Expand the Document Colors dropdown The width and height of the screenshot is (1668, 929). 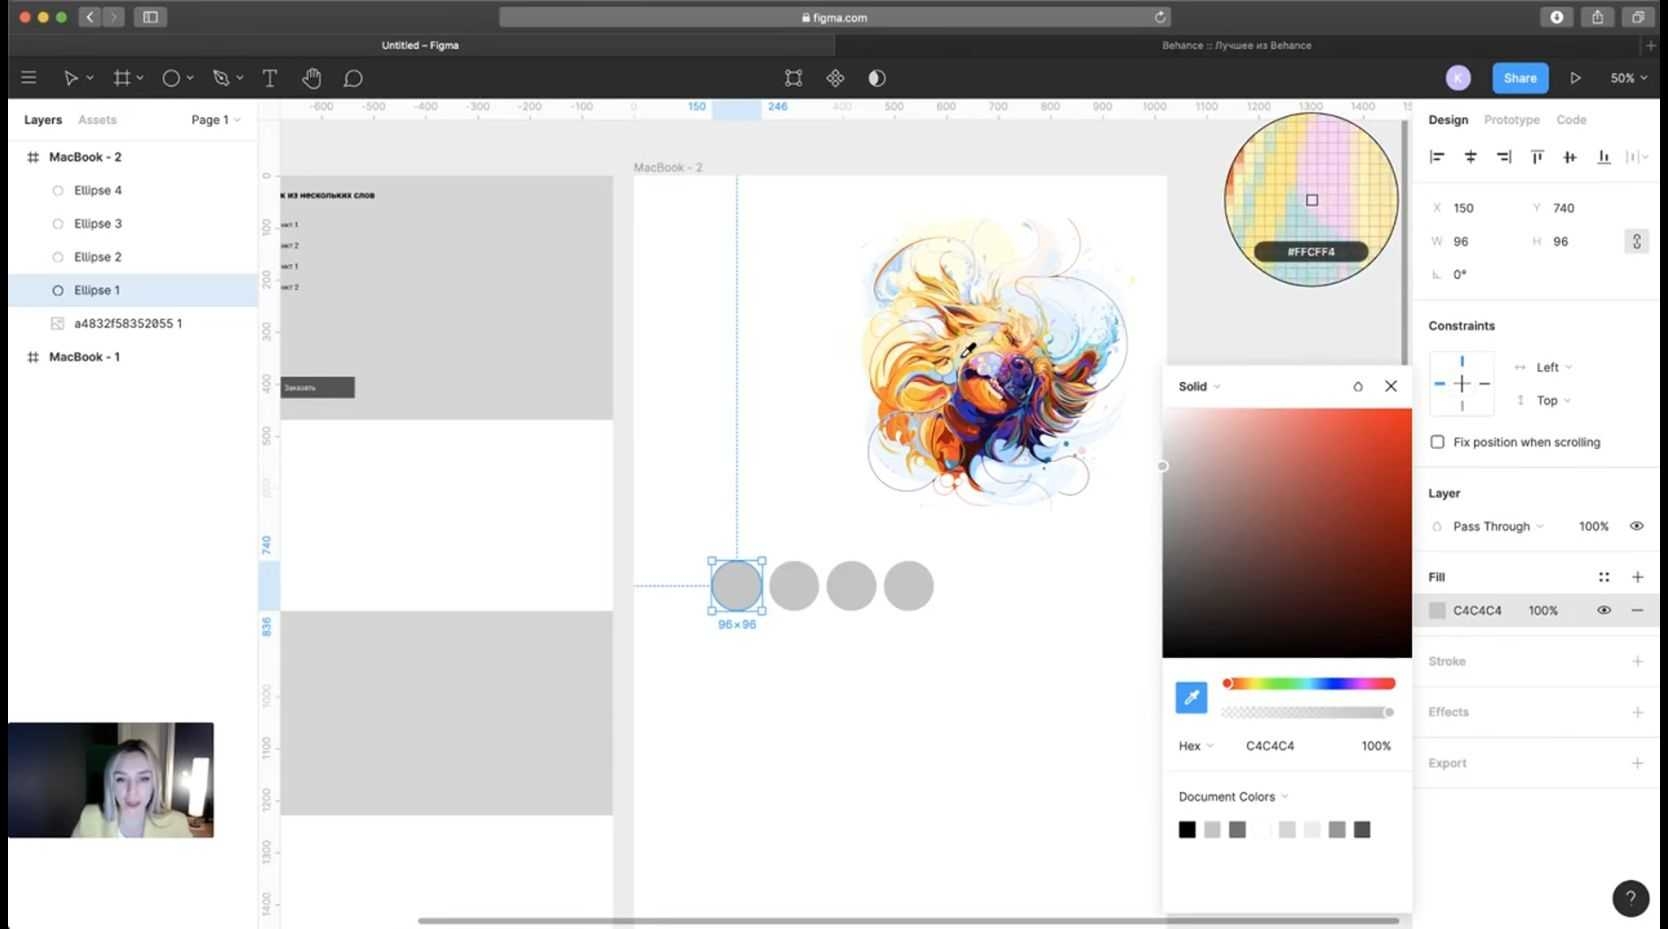(x=1234, y=797)
